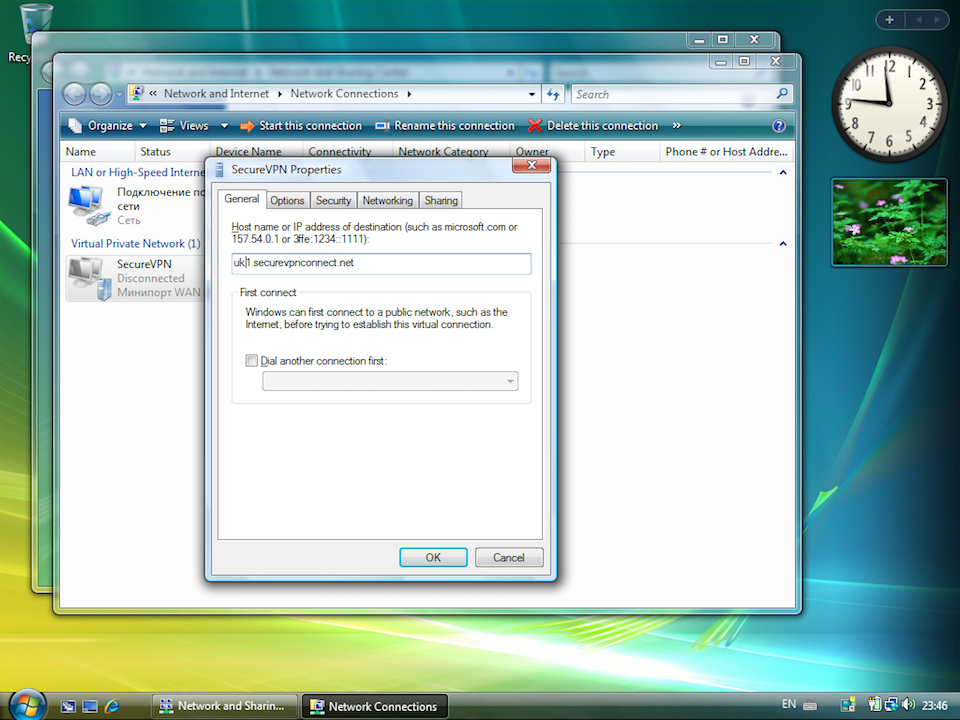Click the network tray icon
The image size is (960, 720).
click(x=891, y=705)
